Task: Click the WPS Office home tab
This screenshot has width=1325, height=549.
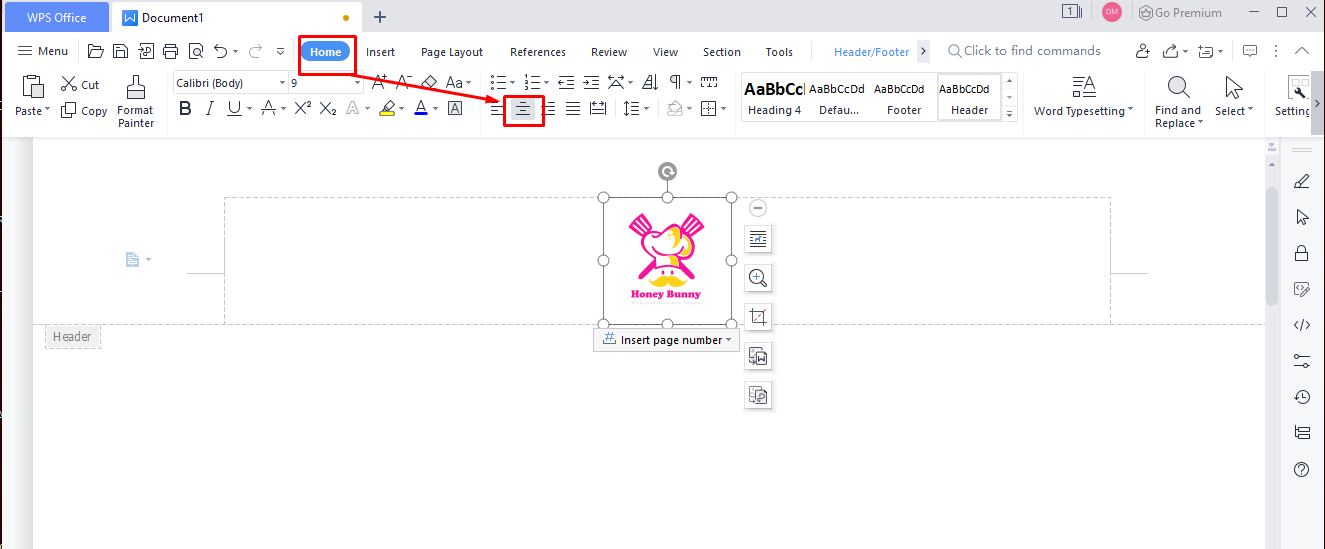Action: coord(56,17)
